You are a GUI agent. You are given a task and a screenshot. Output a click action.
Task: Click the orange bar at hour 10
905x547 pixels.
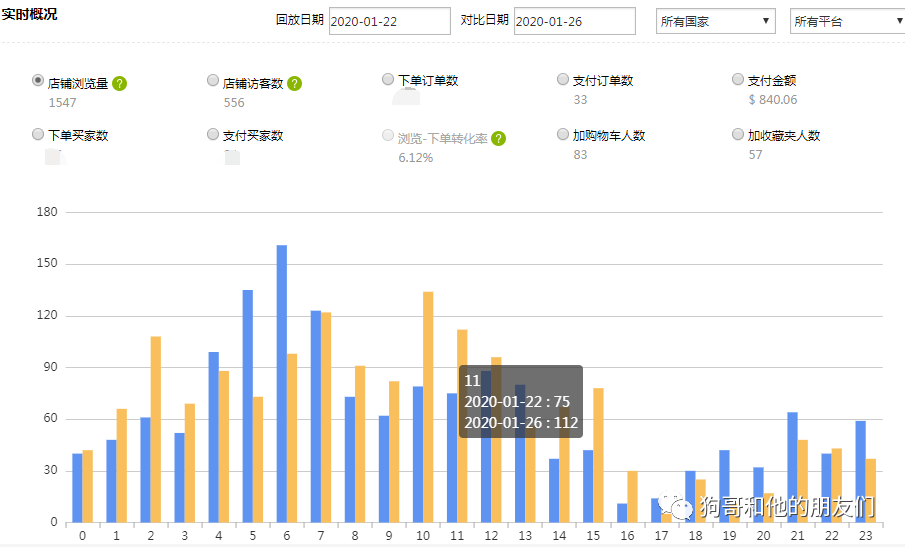pos(428,407)
